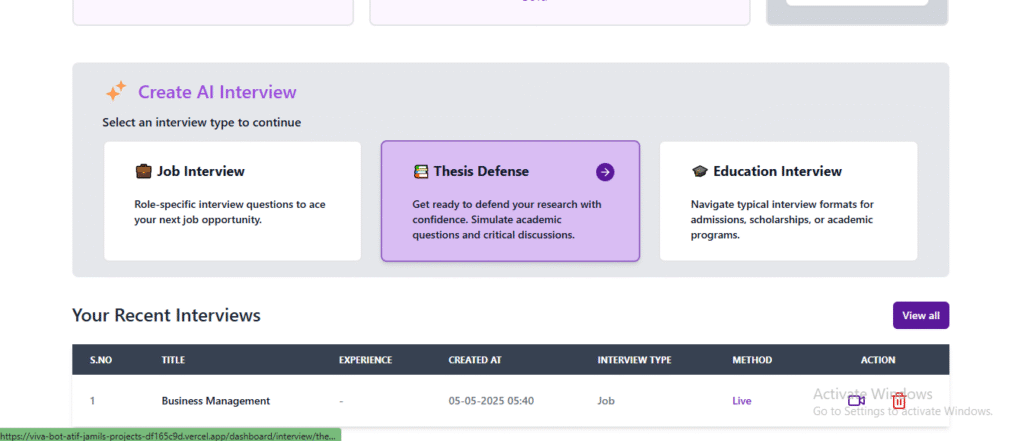
Task: Click the sparkle icon beside Create AI Interview
Action: click(x=116, y=92)
